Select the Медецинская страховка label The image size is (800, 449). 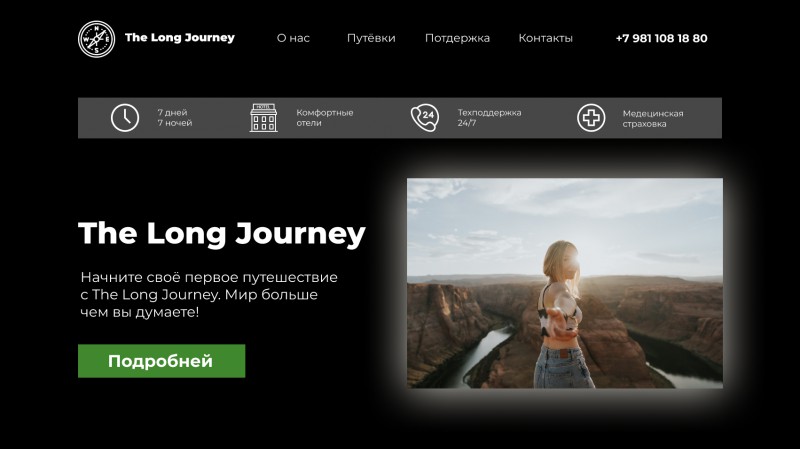click(x=653, y=119)
